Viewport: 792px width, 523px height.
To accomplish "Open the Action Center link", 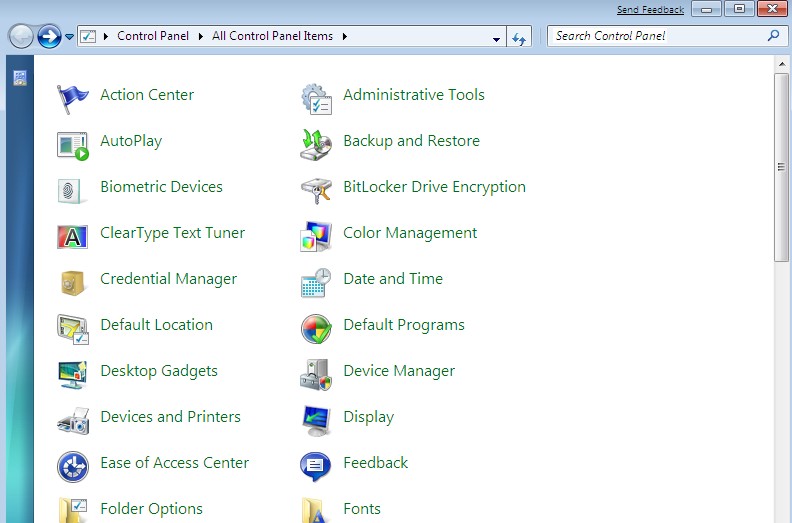I will [147, 94].
